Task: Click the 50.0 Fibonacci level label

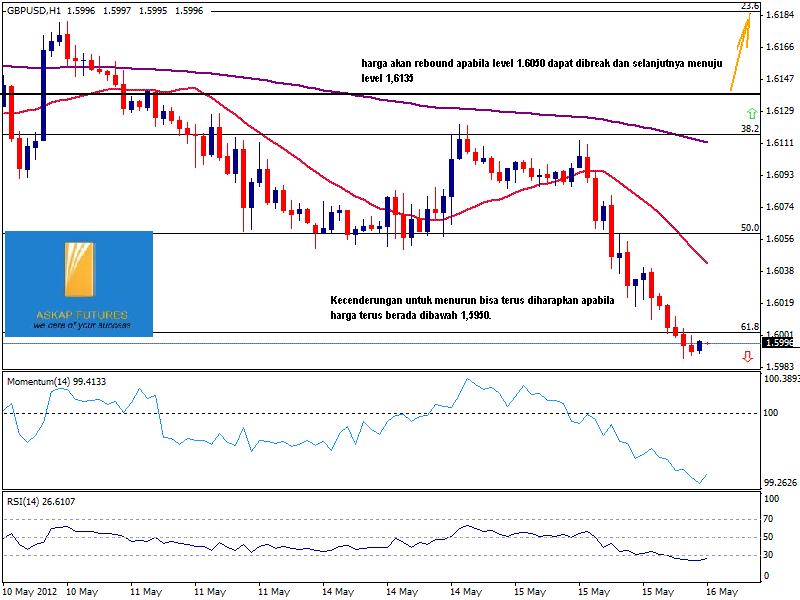Action: pyautogui.click(x=749, y=228)
